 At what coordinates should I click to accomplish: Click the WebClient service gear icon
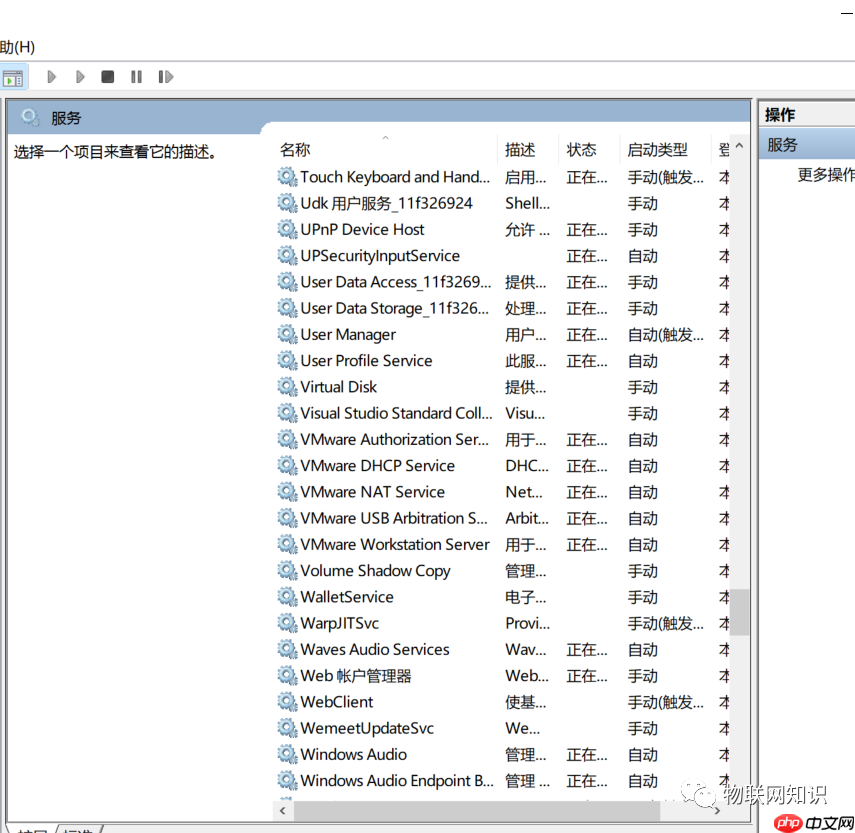pos(287,701)
